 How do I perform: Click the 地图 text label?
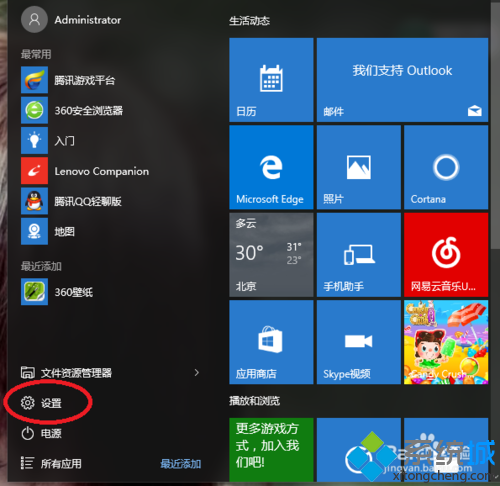(64, 232)
